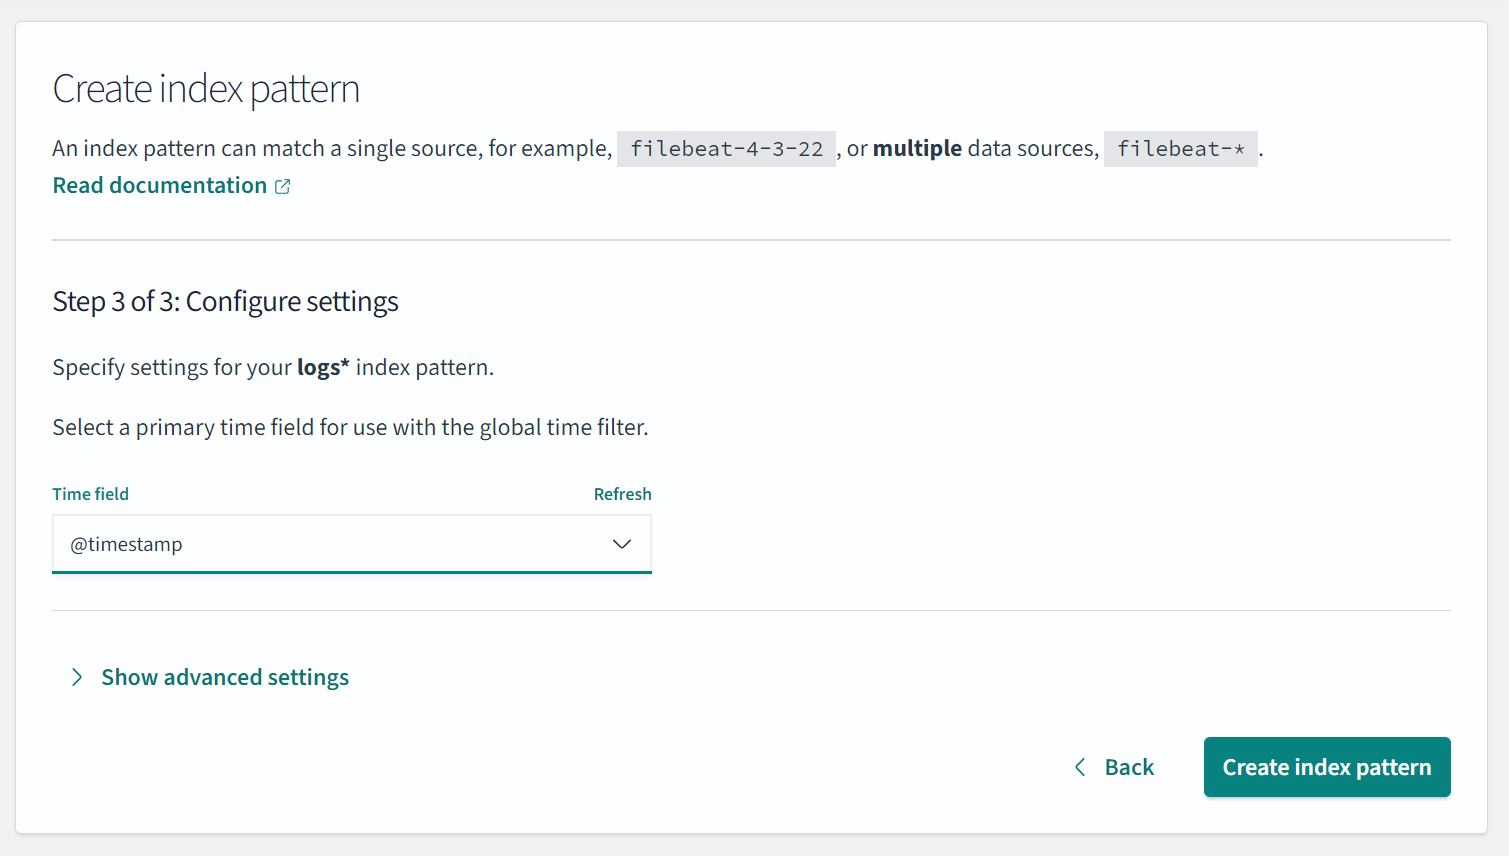
Task: Click the right chevron beside advanced settings
Action: click(77, 678)
